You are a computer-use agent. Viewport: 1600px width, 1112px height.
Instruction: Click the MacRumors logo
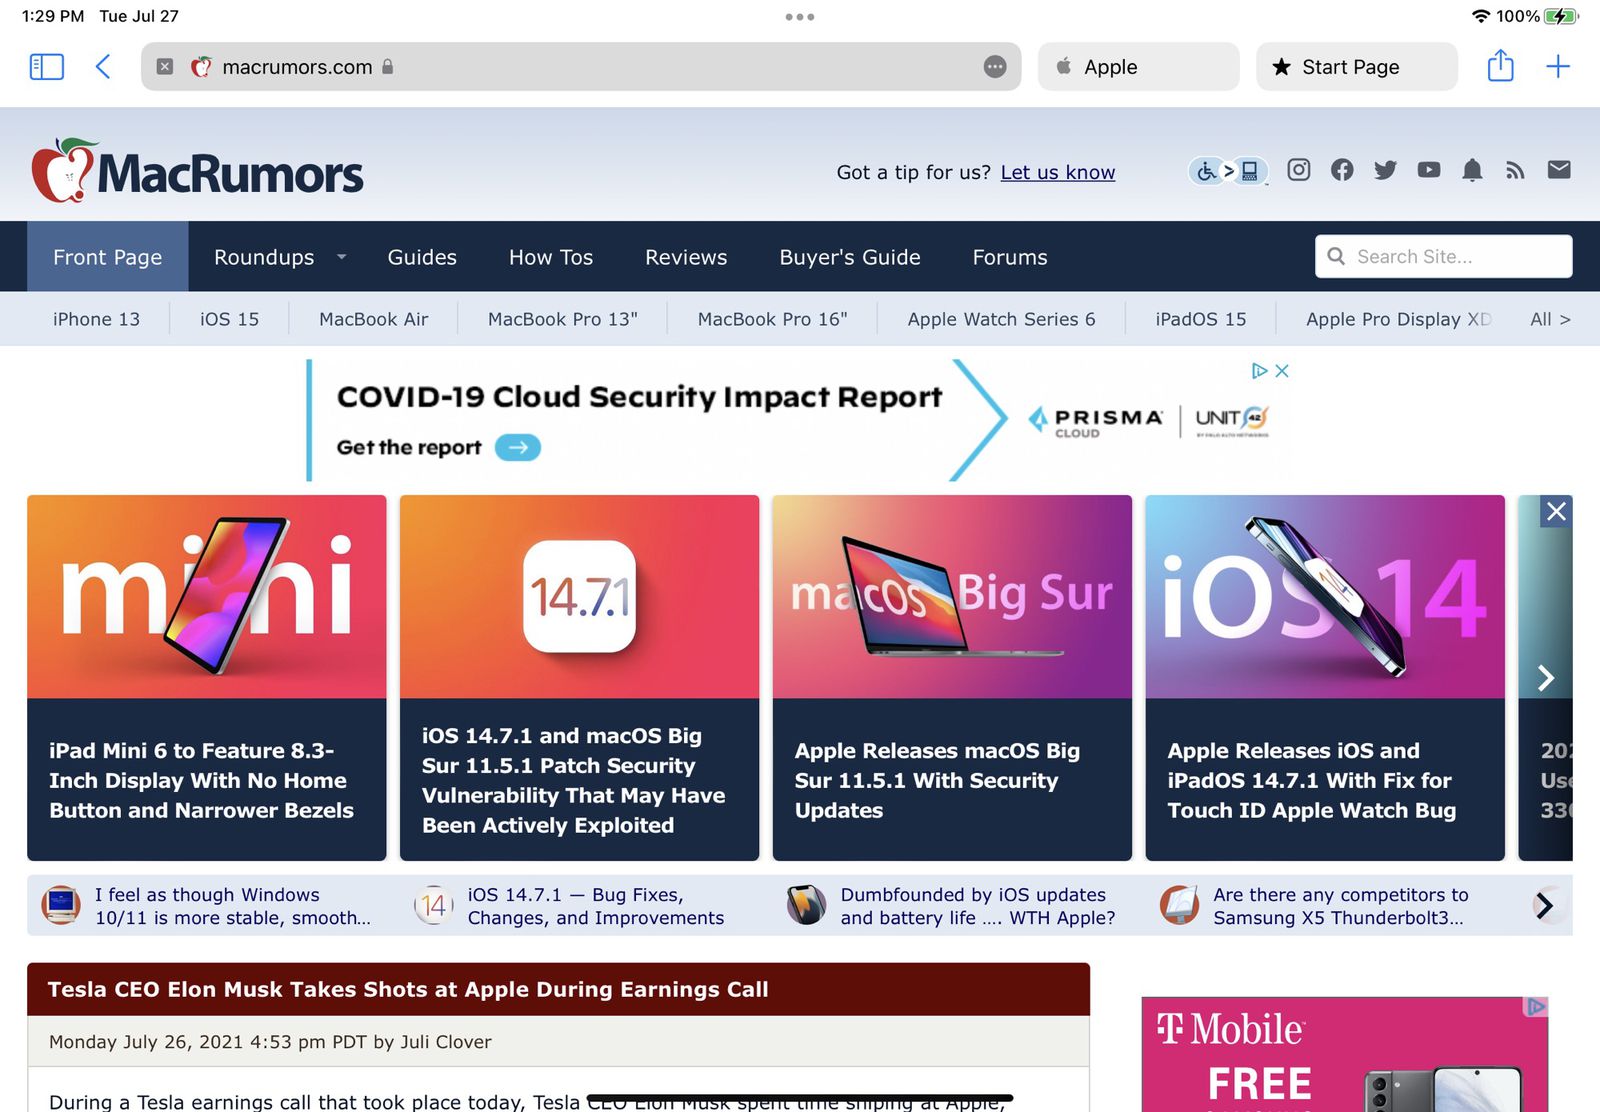pos(197,171)
